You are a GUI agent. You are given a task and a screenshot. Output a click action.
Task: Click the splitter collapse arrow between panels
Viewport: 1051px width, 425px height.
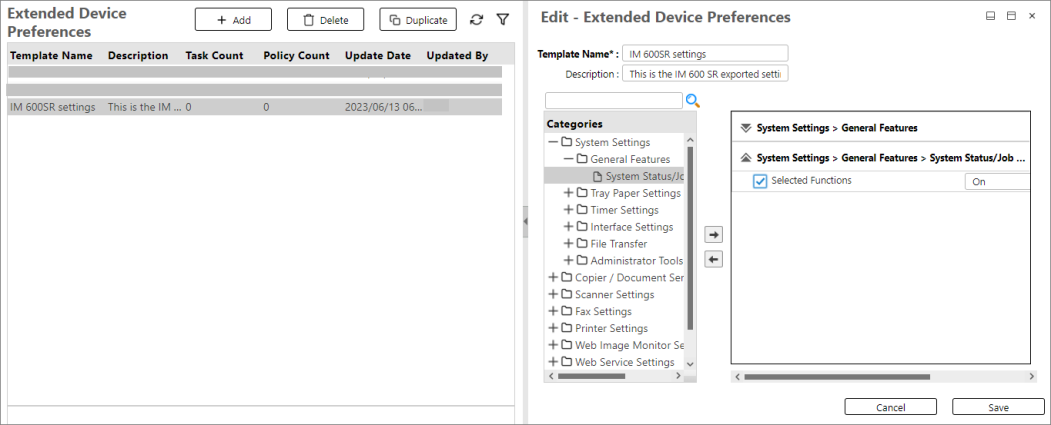pyautogui.click(x=525, y=222)
